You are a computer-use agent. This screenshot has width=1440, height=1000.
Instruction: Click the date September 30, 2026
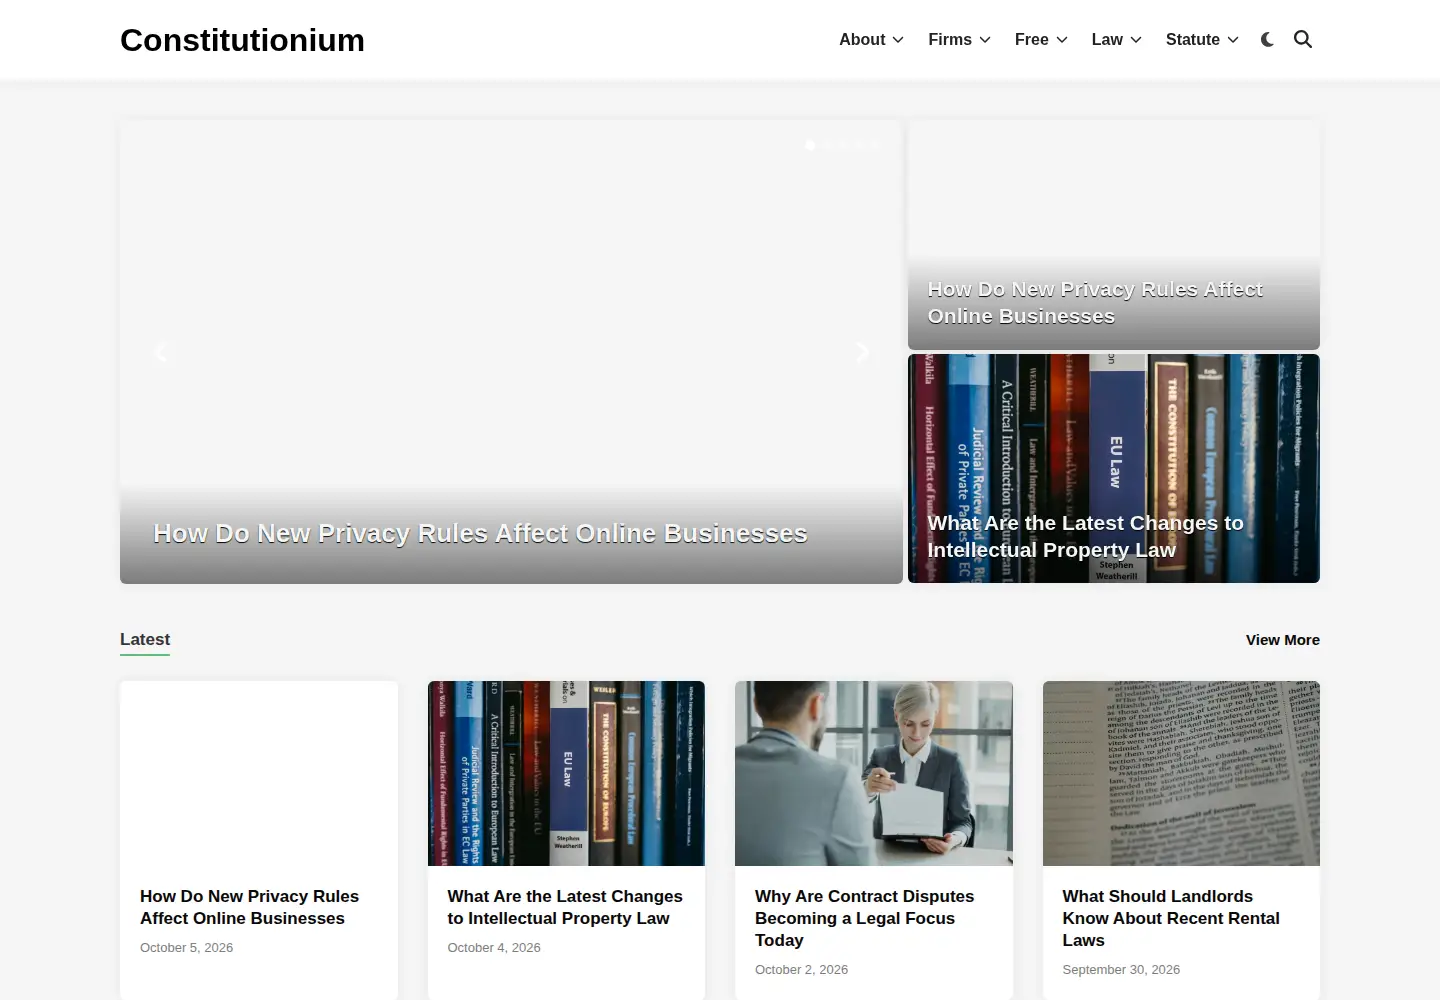point(1121,970)
